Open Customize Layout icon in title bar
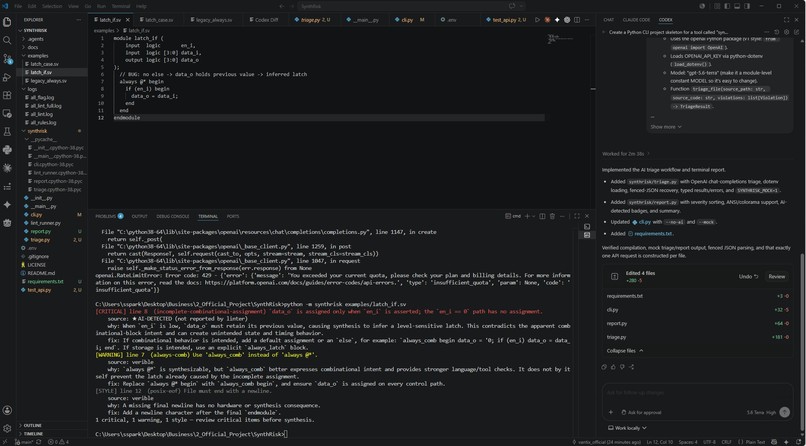The height and width of the screenshot is (446, 806). coord(717,6)
